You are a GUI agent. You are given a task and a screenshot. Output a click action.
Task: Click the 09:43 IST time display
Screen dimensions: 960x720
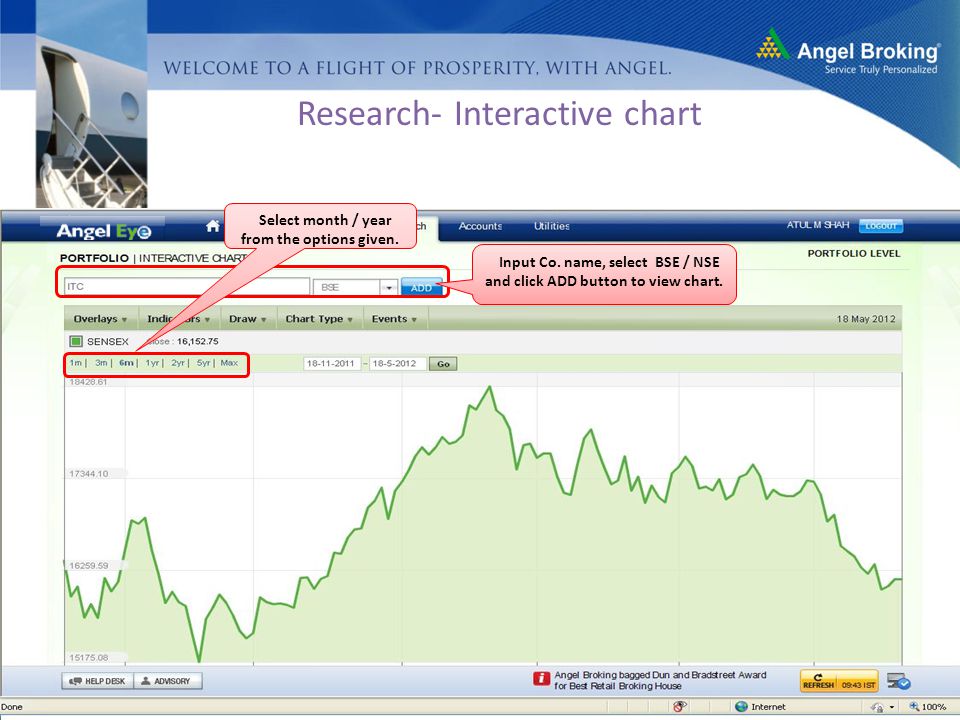(858, 685)
